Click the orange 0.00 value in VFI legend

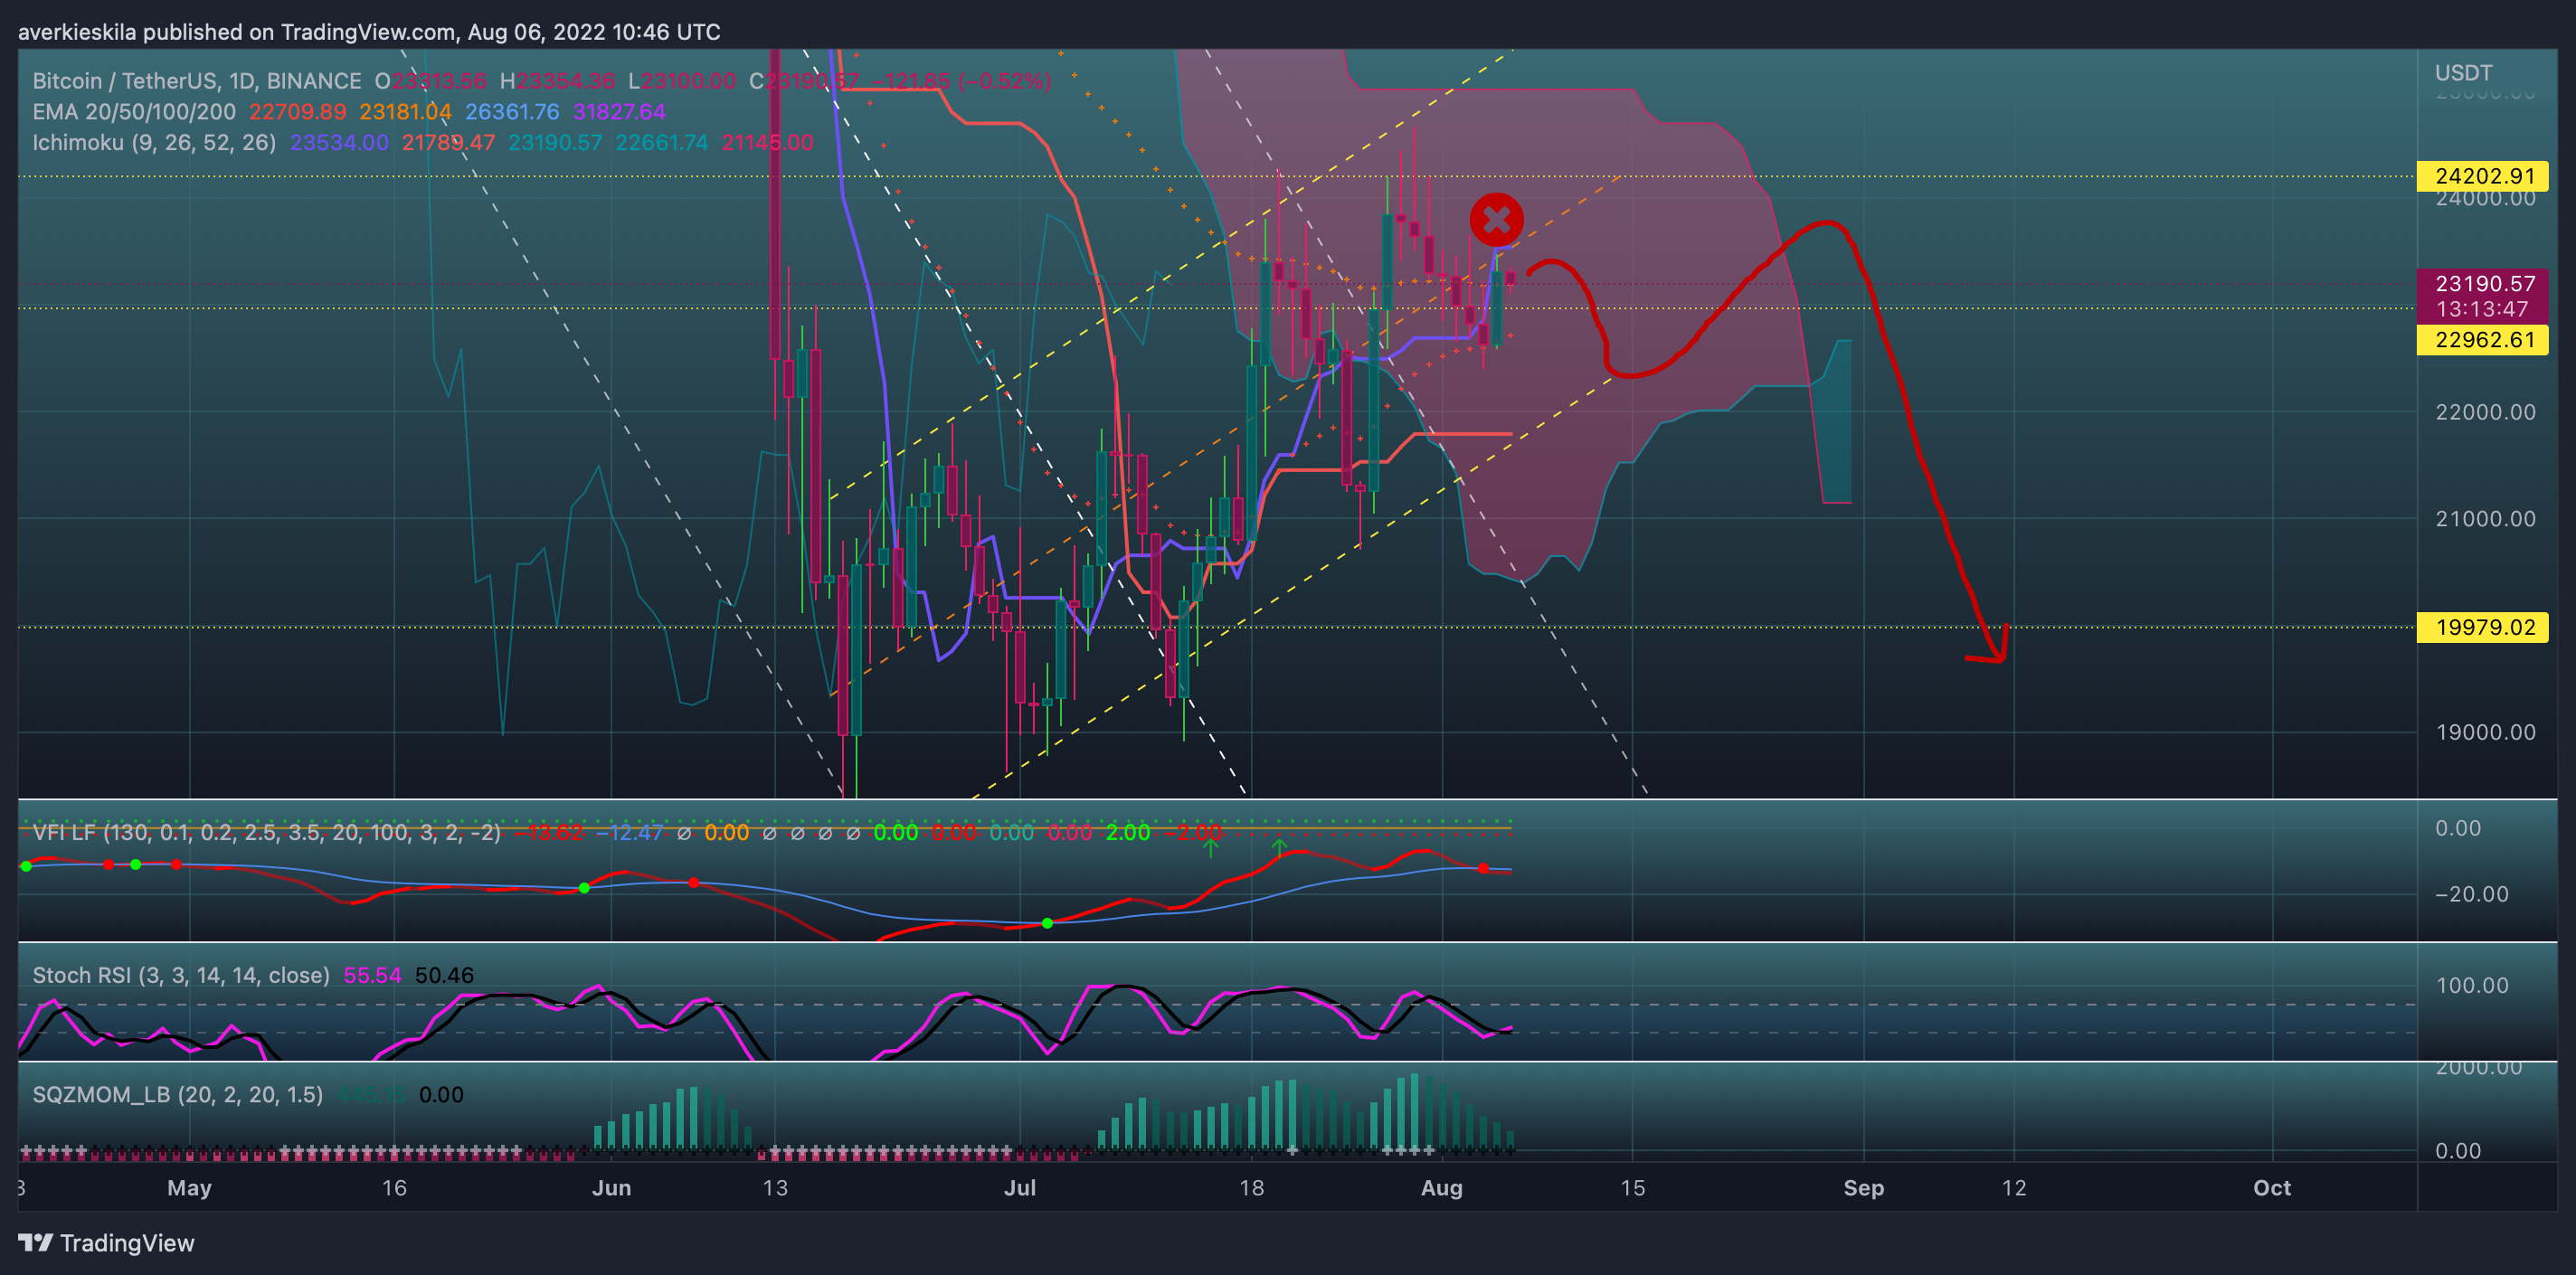(727, 832)
